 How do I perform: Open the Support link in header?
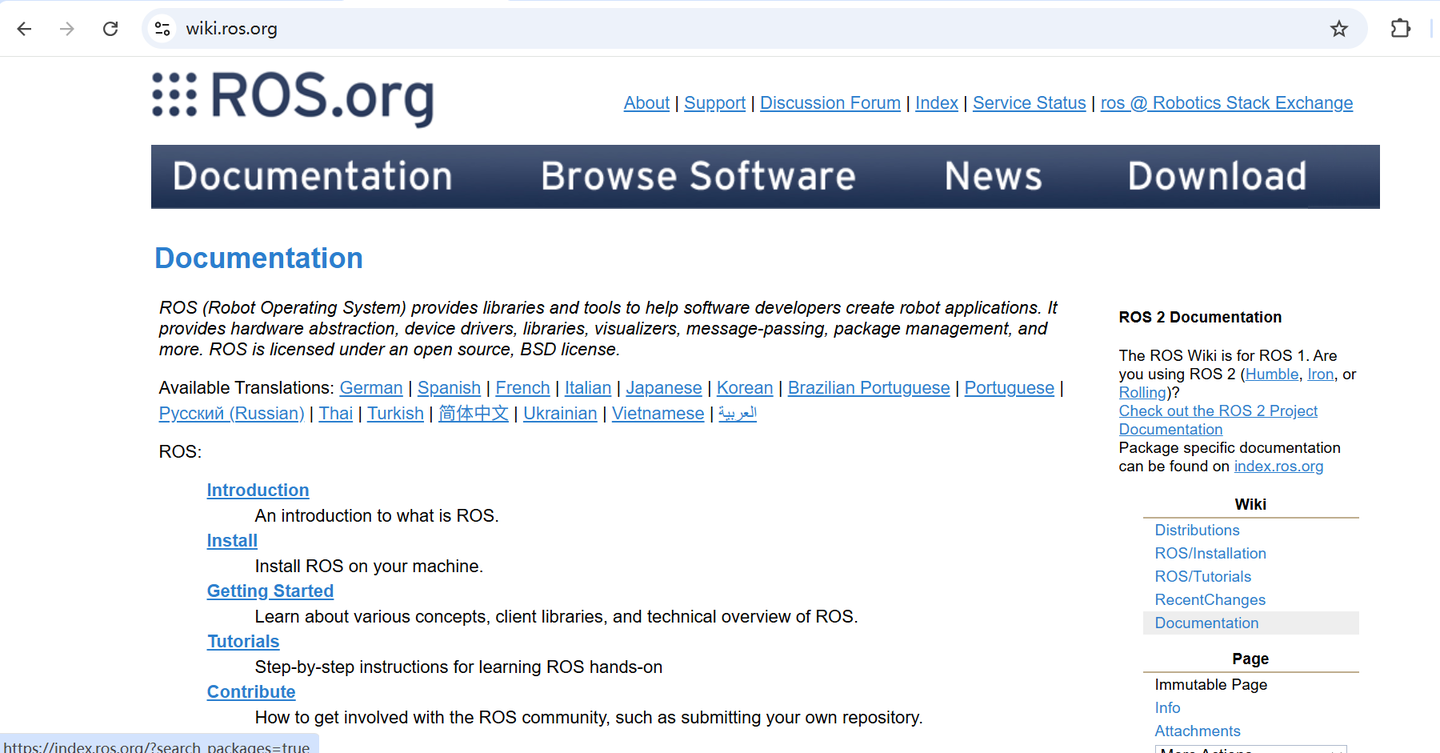pos(715,103)
